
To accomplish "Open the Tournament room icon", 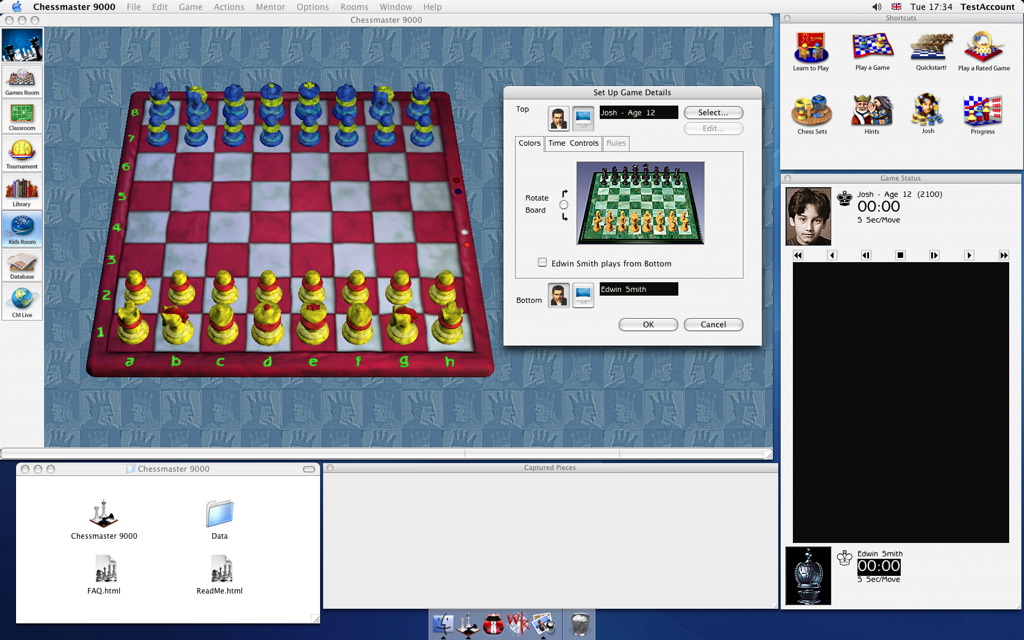I will [x=22, y=153].
